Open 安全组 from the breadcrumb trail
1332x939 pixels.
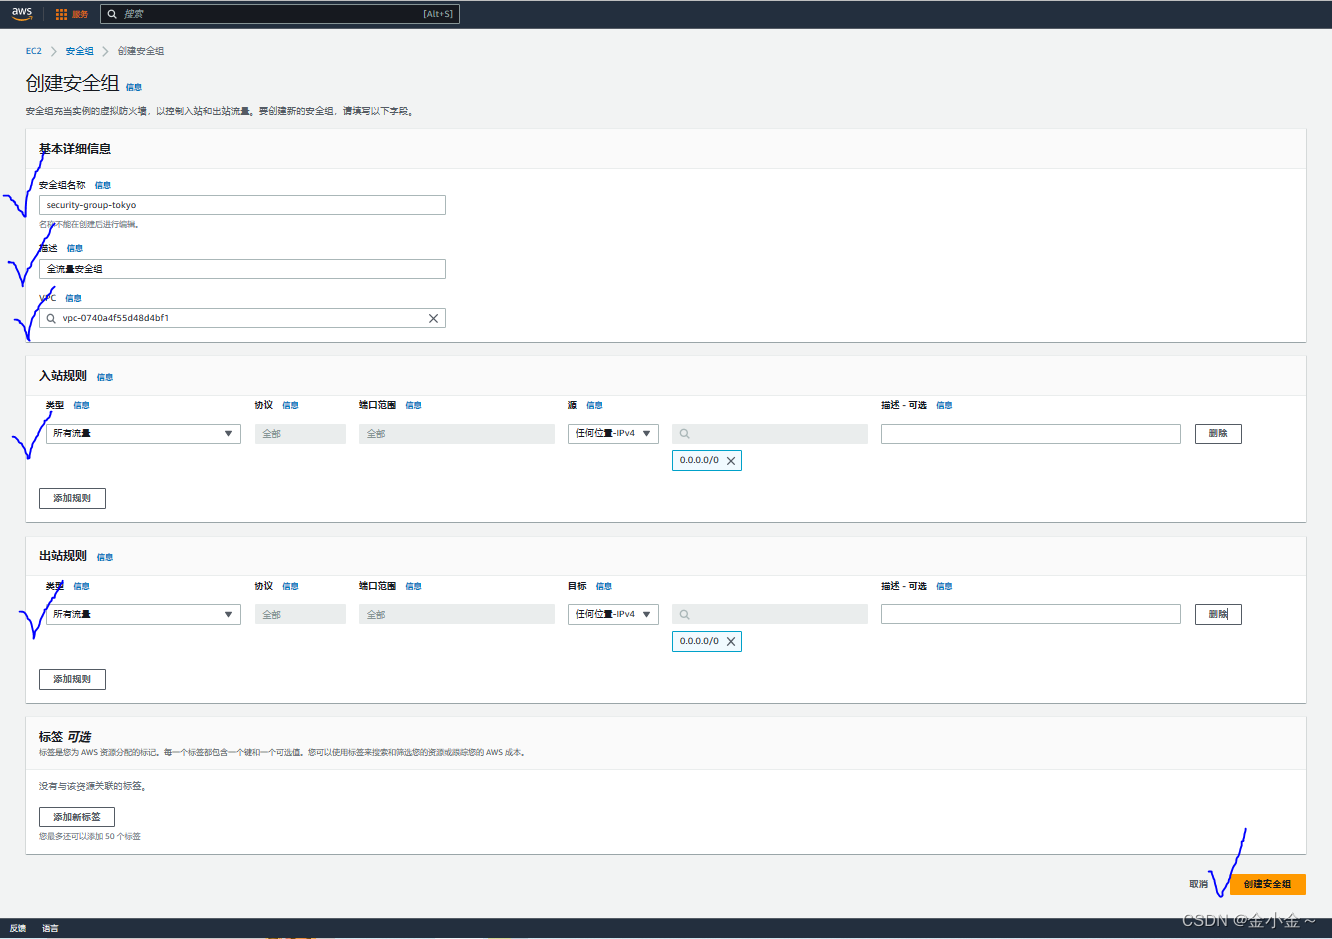(x=79, y=50)
